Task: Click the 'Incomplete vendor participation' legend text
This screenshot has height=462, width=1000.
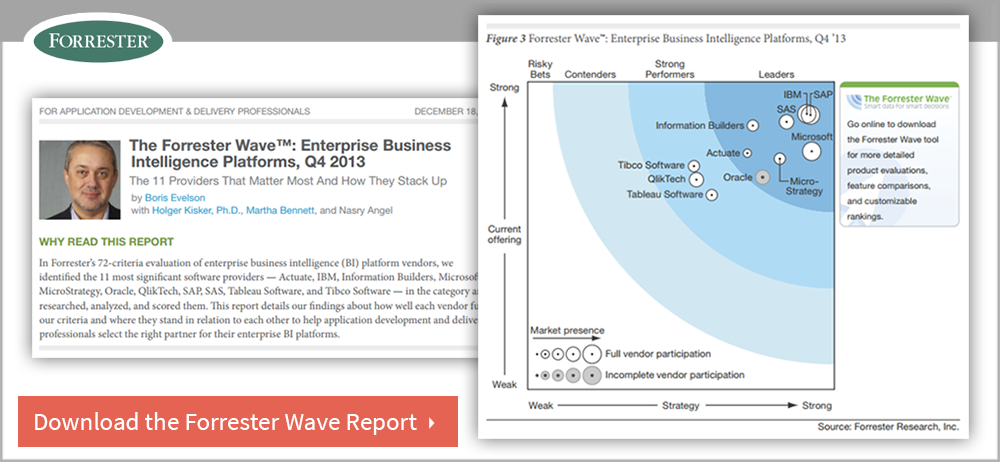Action: pyautogui.click(x=675, y=375)
